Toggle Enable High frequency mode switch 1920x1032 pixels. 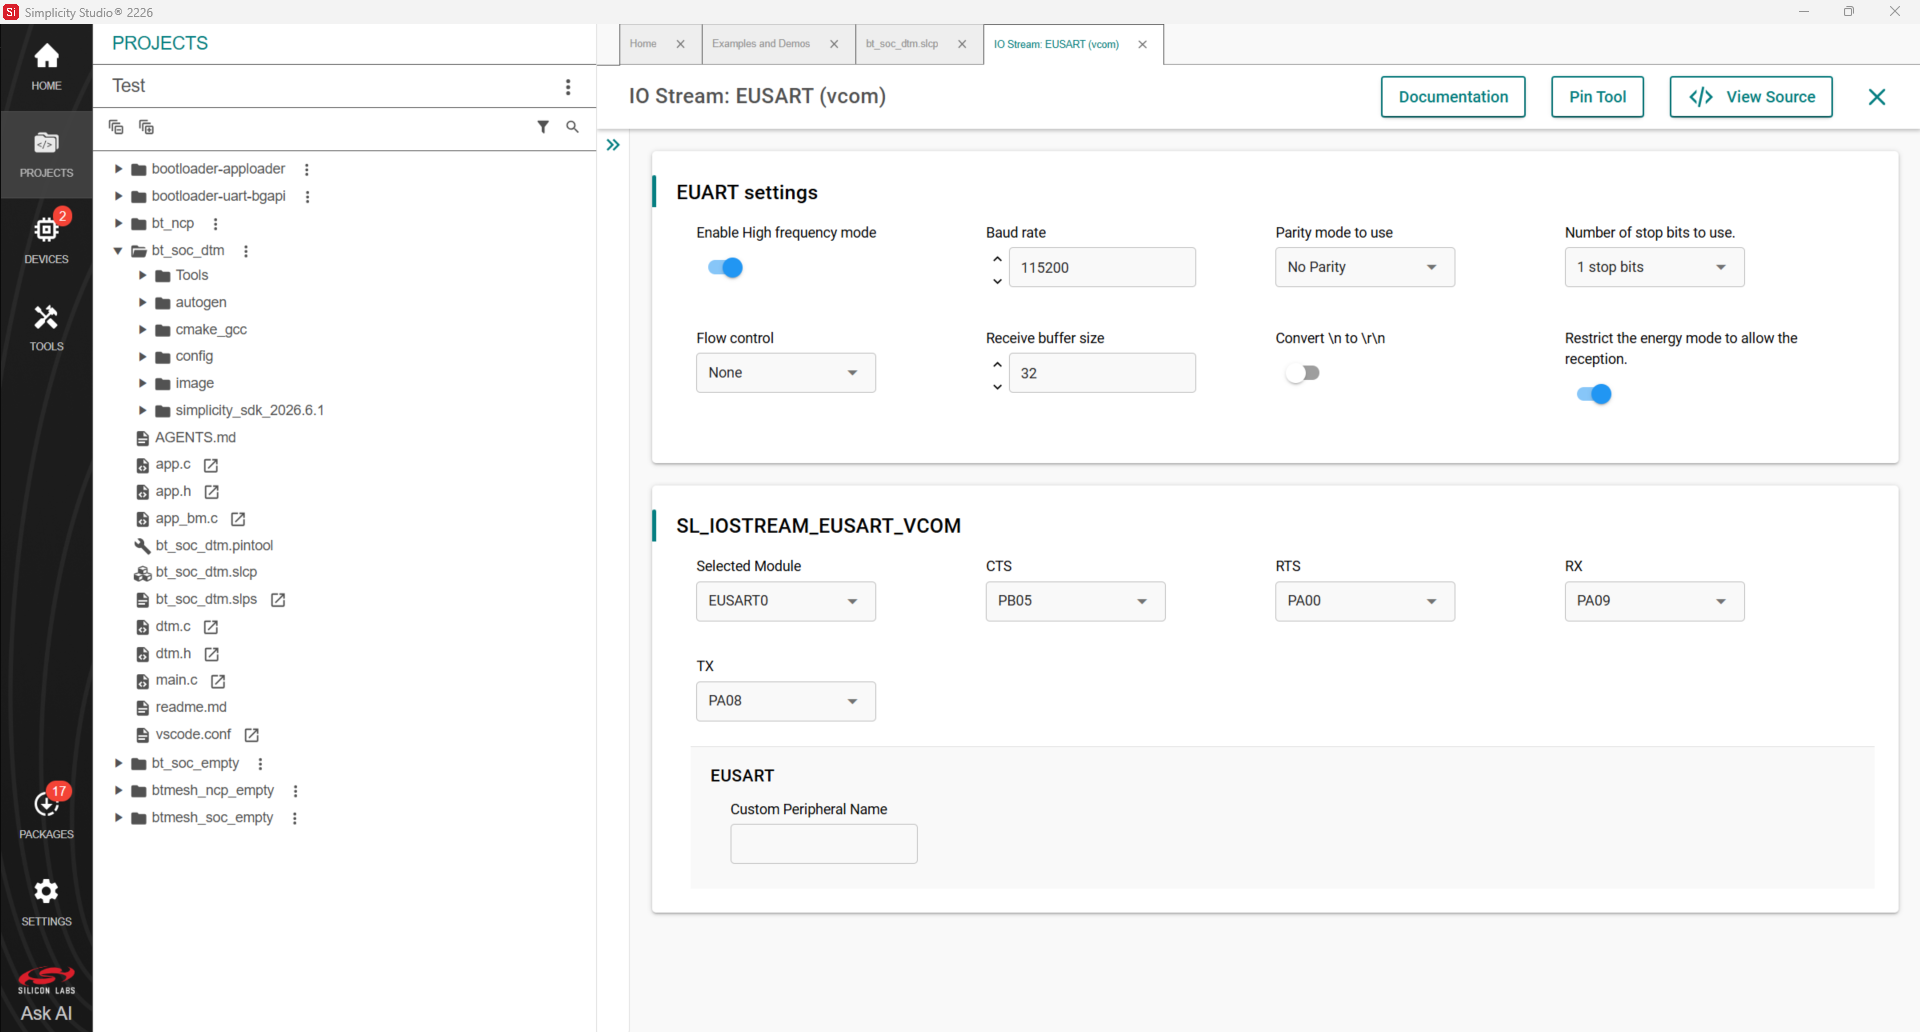tap(725, 267)
